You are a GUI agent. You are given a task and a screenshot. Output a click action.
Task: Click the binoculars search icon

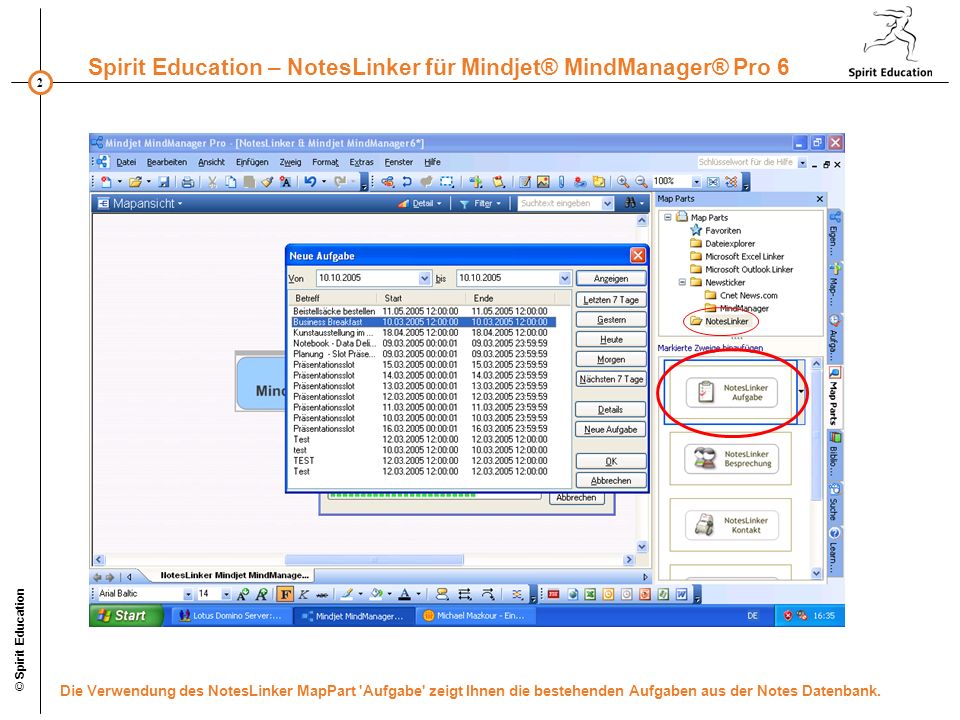pos(630,203)
